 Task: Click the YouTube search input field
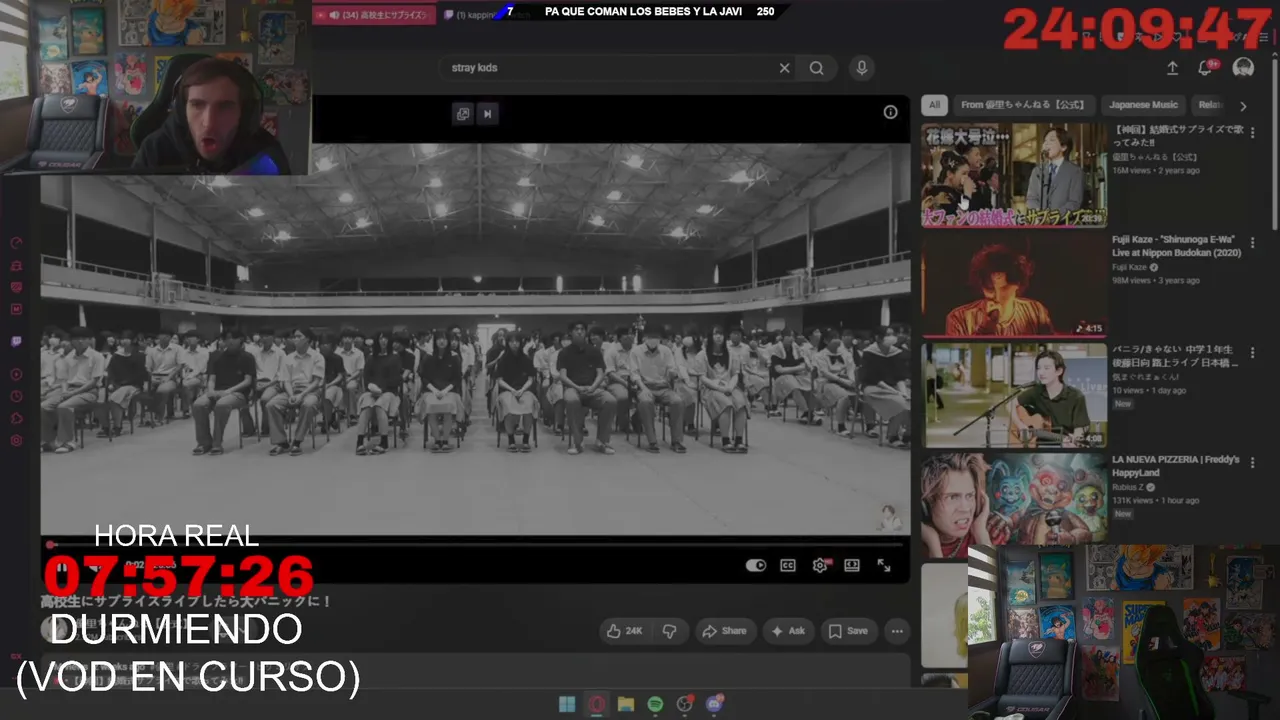click(x=610, y=68)
